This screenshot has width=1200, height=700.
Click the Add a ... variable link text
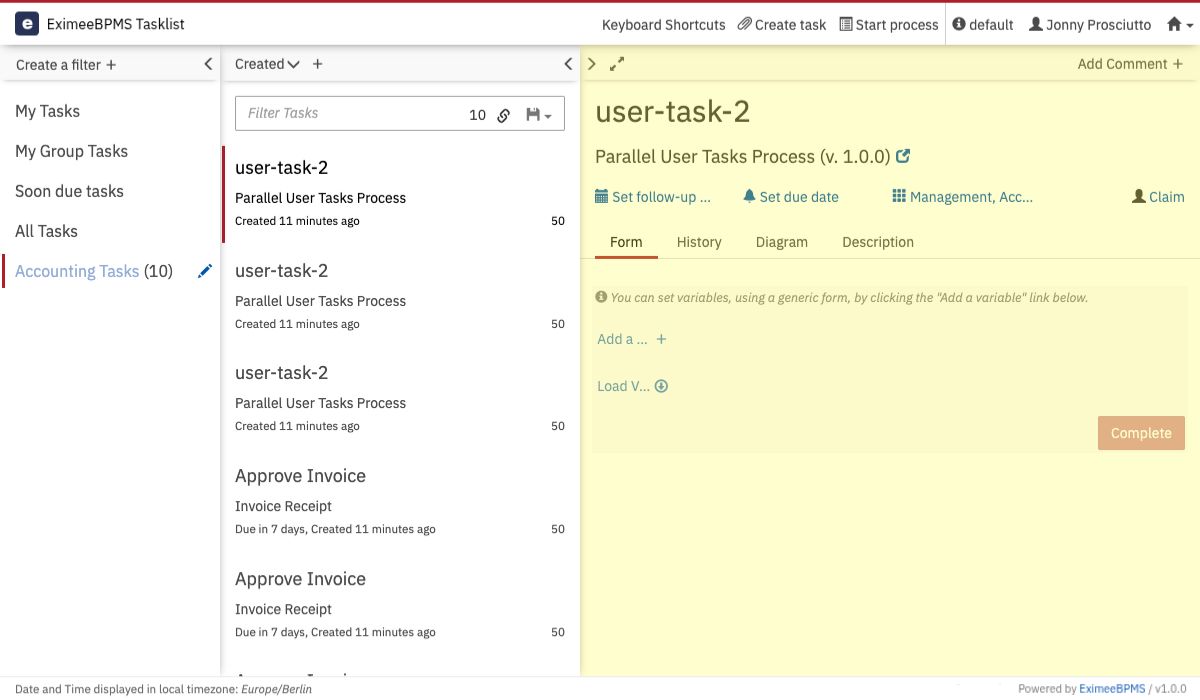click(622, 339)
